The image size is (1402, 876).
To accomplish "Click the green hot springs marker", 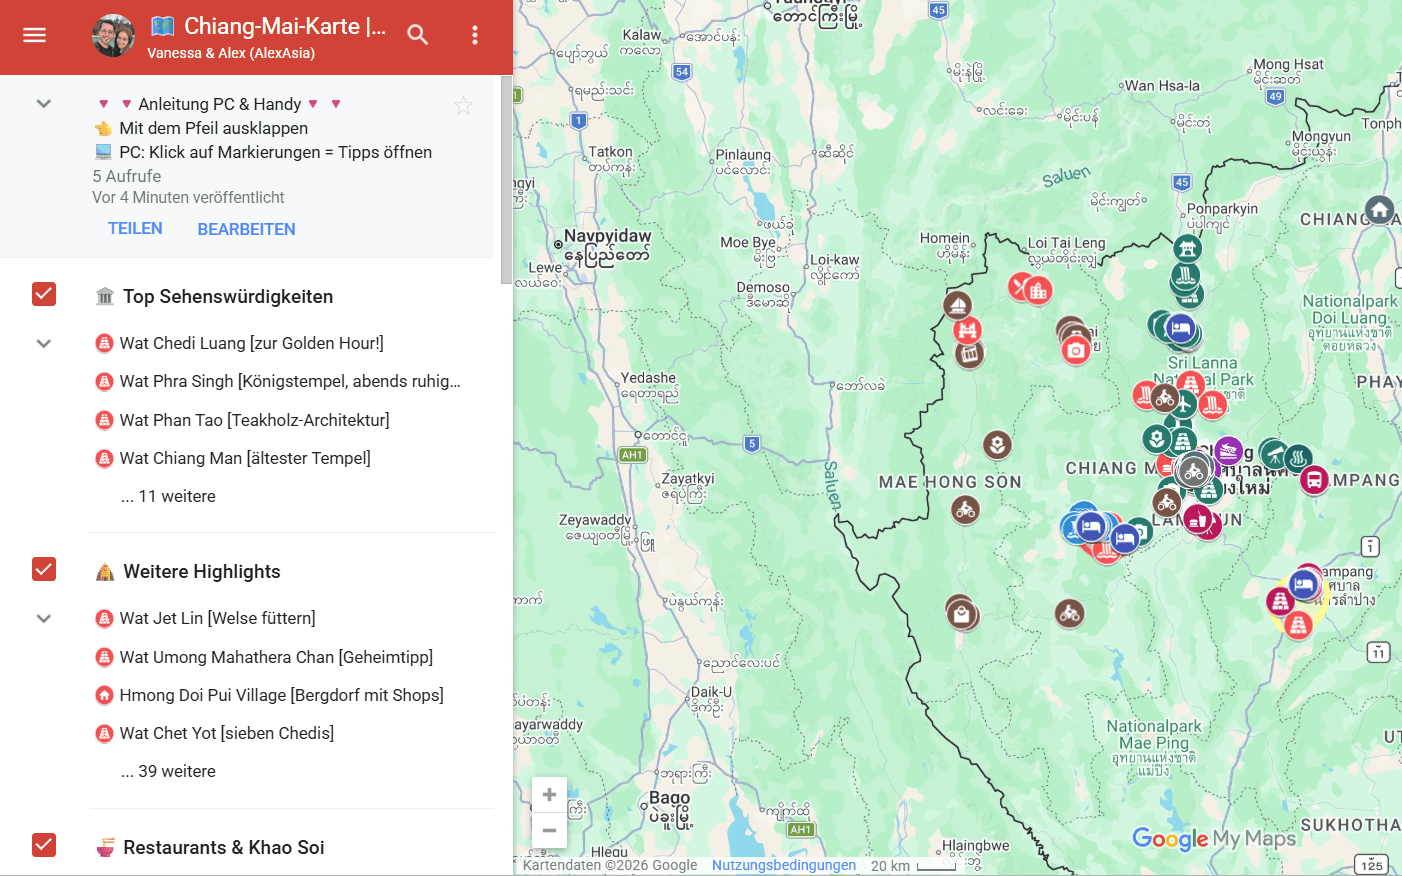I will (1298, 458).
